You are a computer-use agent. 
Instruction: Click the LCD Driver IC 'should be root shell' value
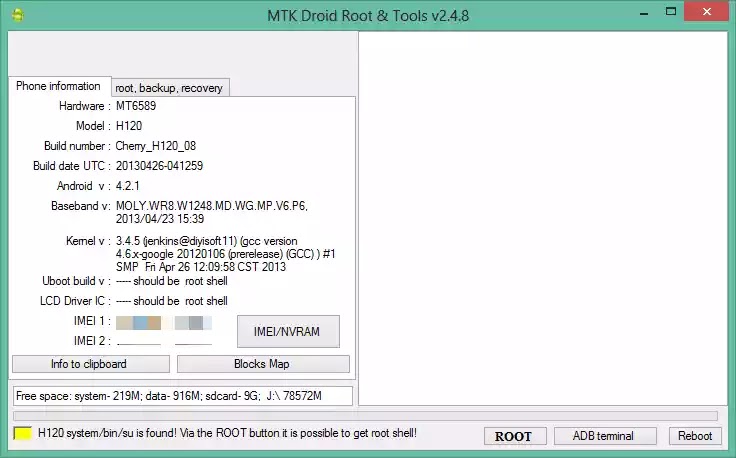coord(172,301)
